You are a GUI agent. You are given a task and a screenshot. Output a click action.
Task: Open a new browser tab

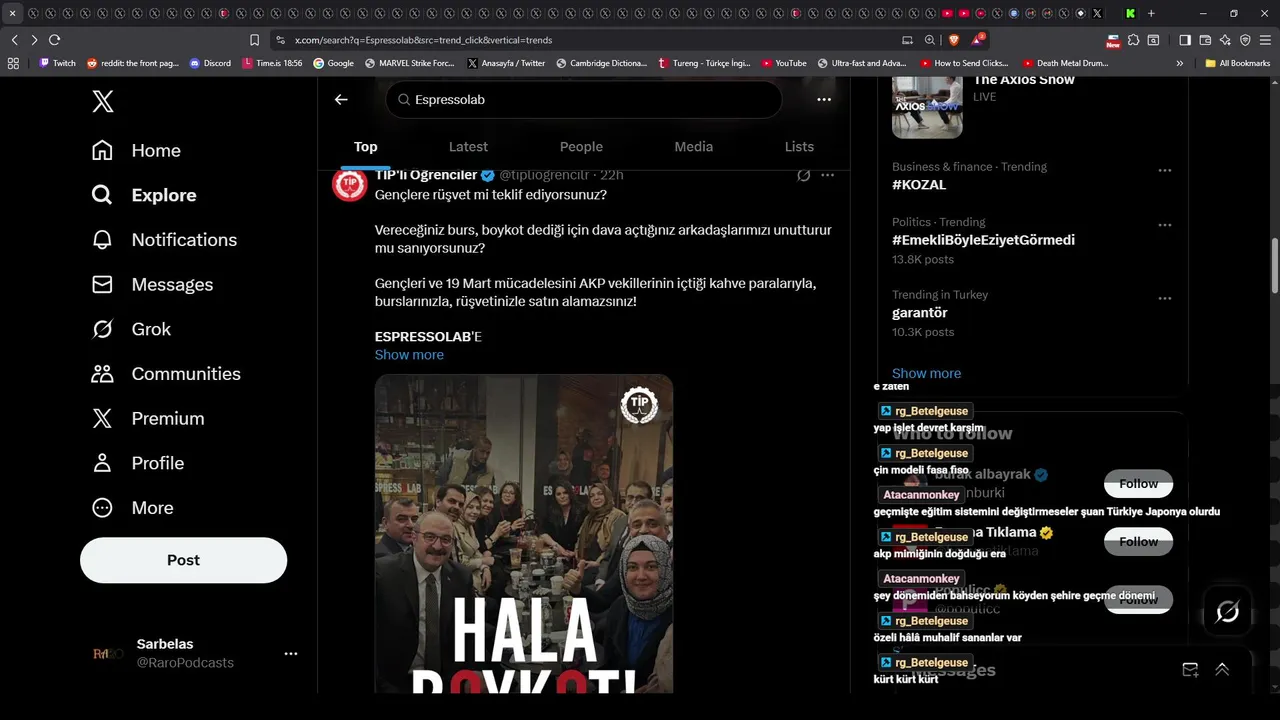pyautogui.click(x=1151, y=13)
